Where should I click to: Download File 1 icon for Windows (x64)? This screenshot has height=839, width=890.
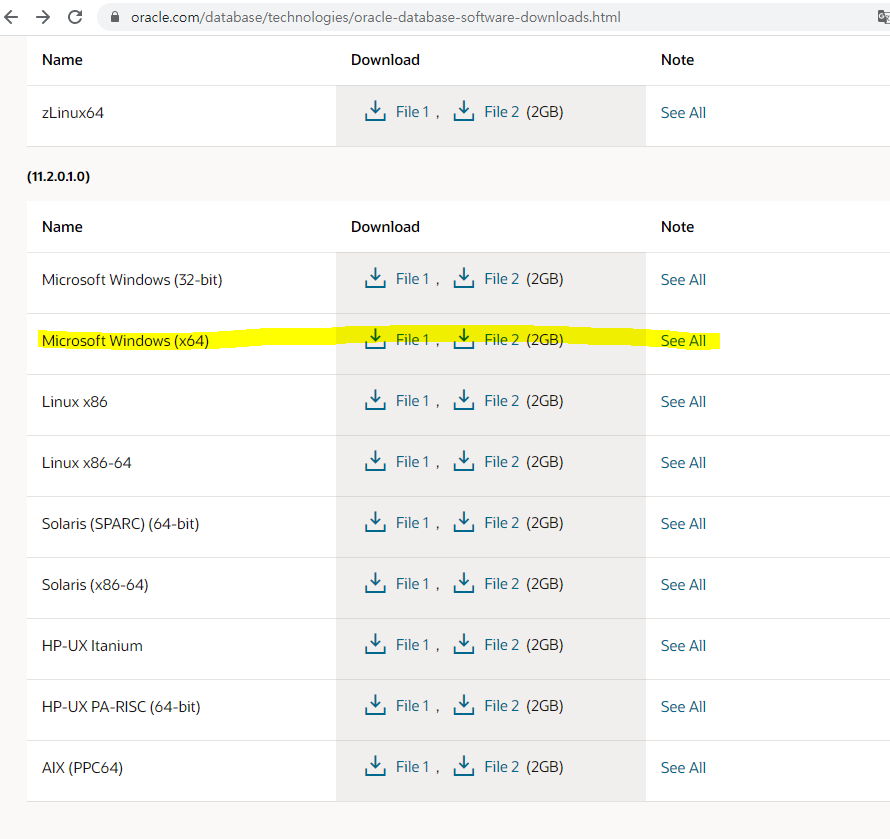(375, 339)
